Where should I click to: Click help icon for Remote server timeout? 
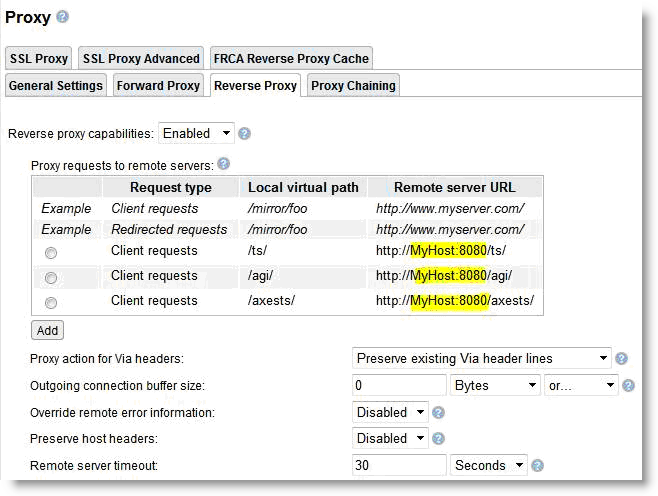pyautogui.click(x=537, y=465)
